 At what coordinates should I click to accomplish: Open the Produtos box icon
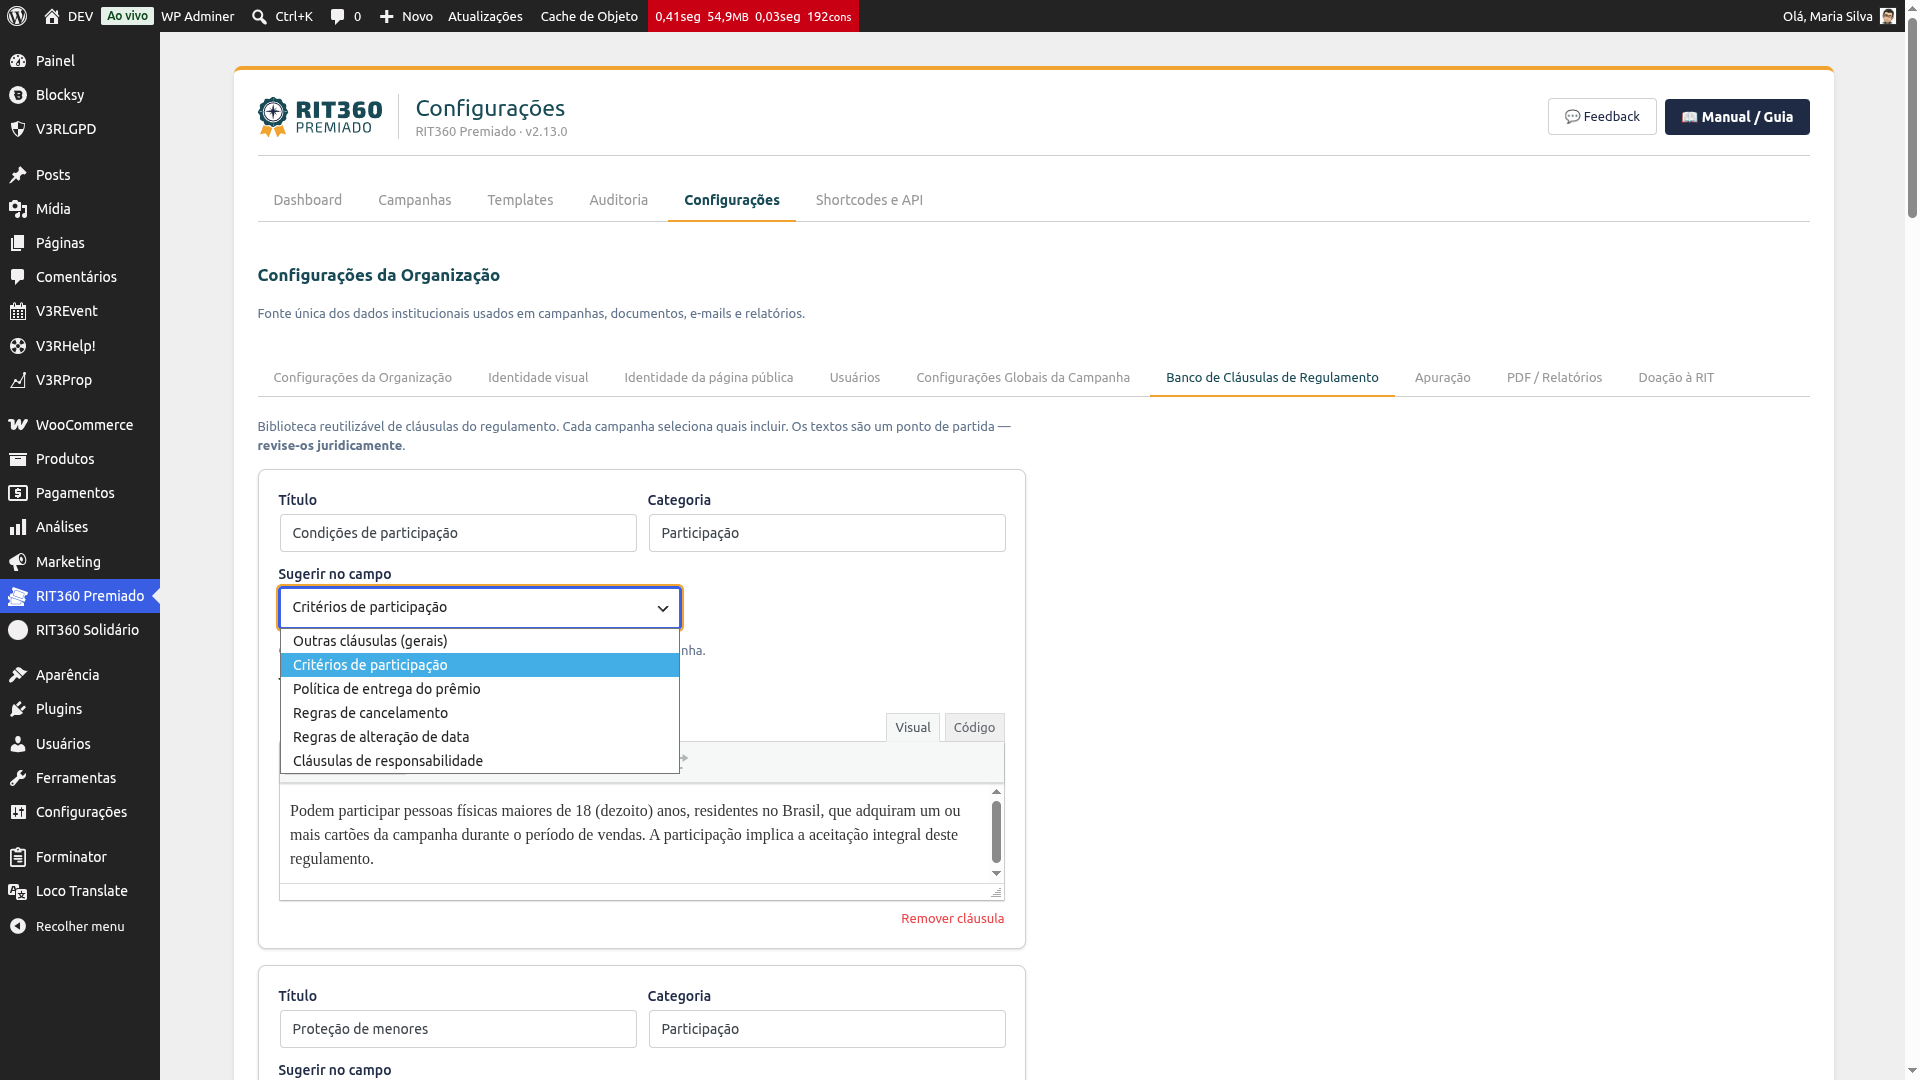pyautogui.click(x=18, y=459)
